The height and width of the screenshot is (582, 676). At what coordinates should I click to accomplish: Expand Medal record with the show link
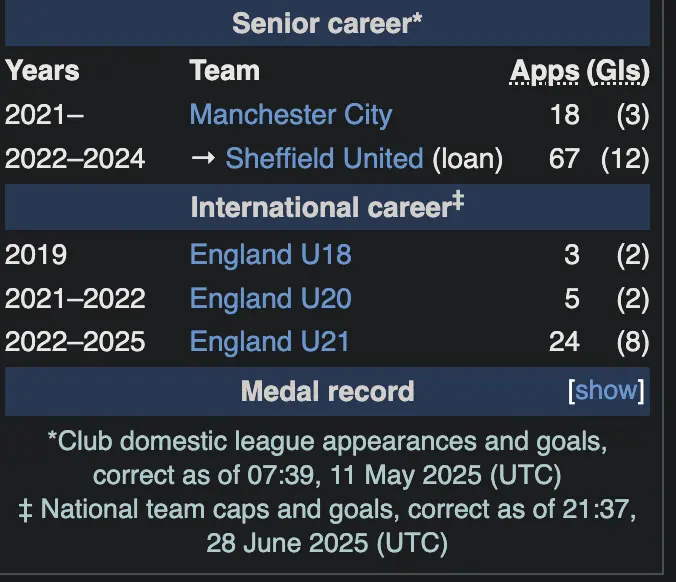pyautogui.click(x=606, y=391)
